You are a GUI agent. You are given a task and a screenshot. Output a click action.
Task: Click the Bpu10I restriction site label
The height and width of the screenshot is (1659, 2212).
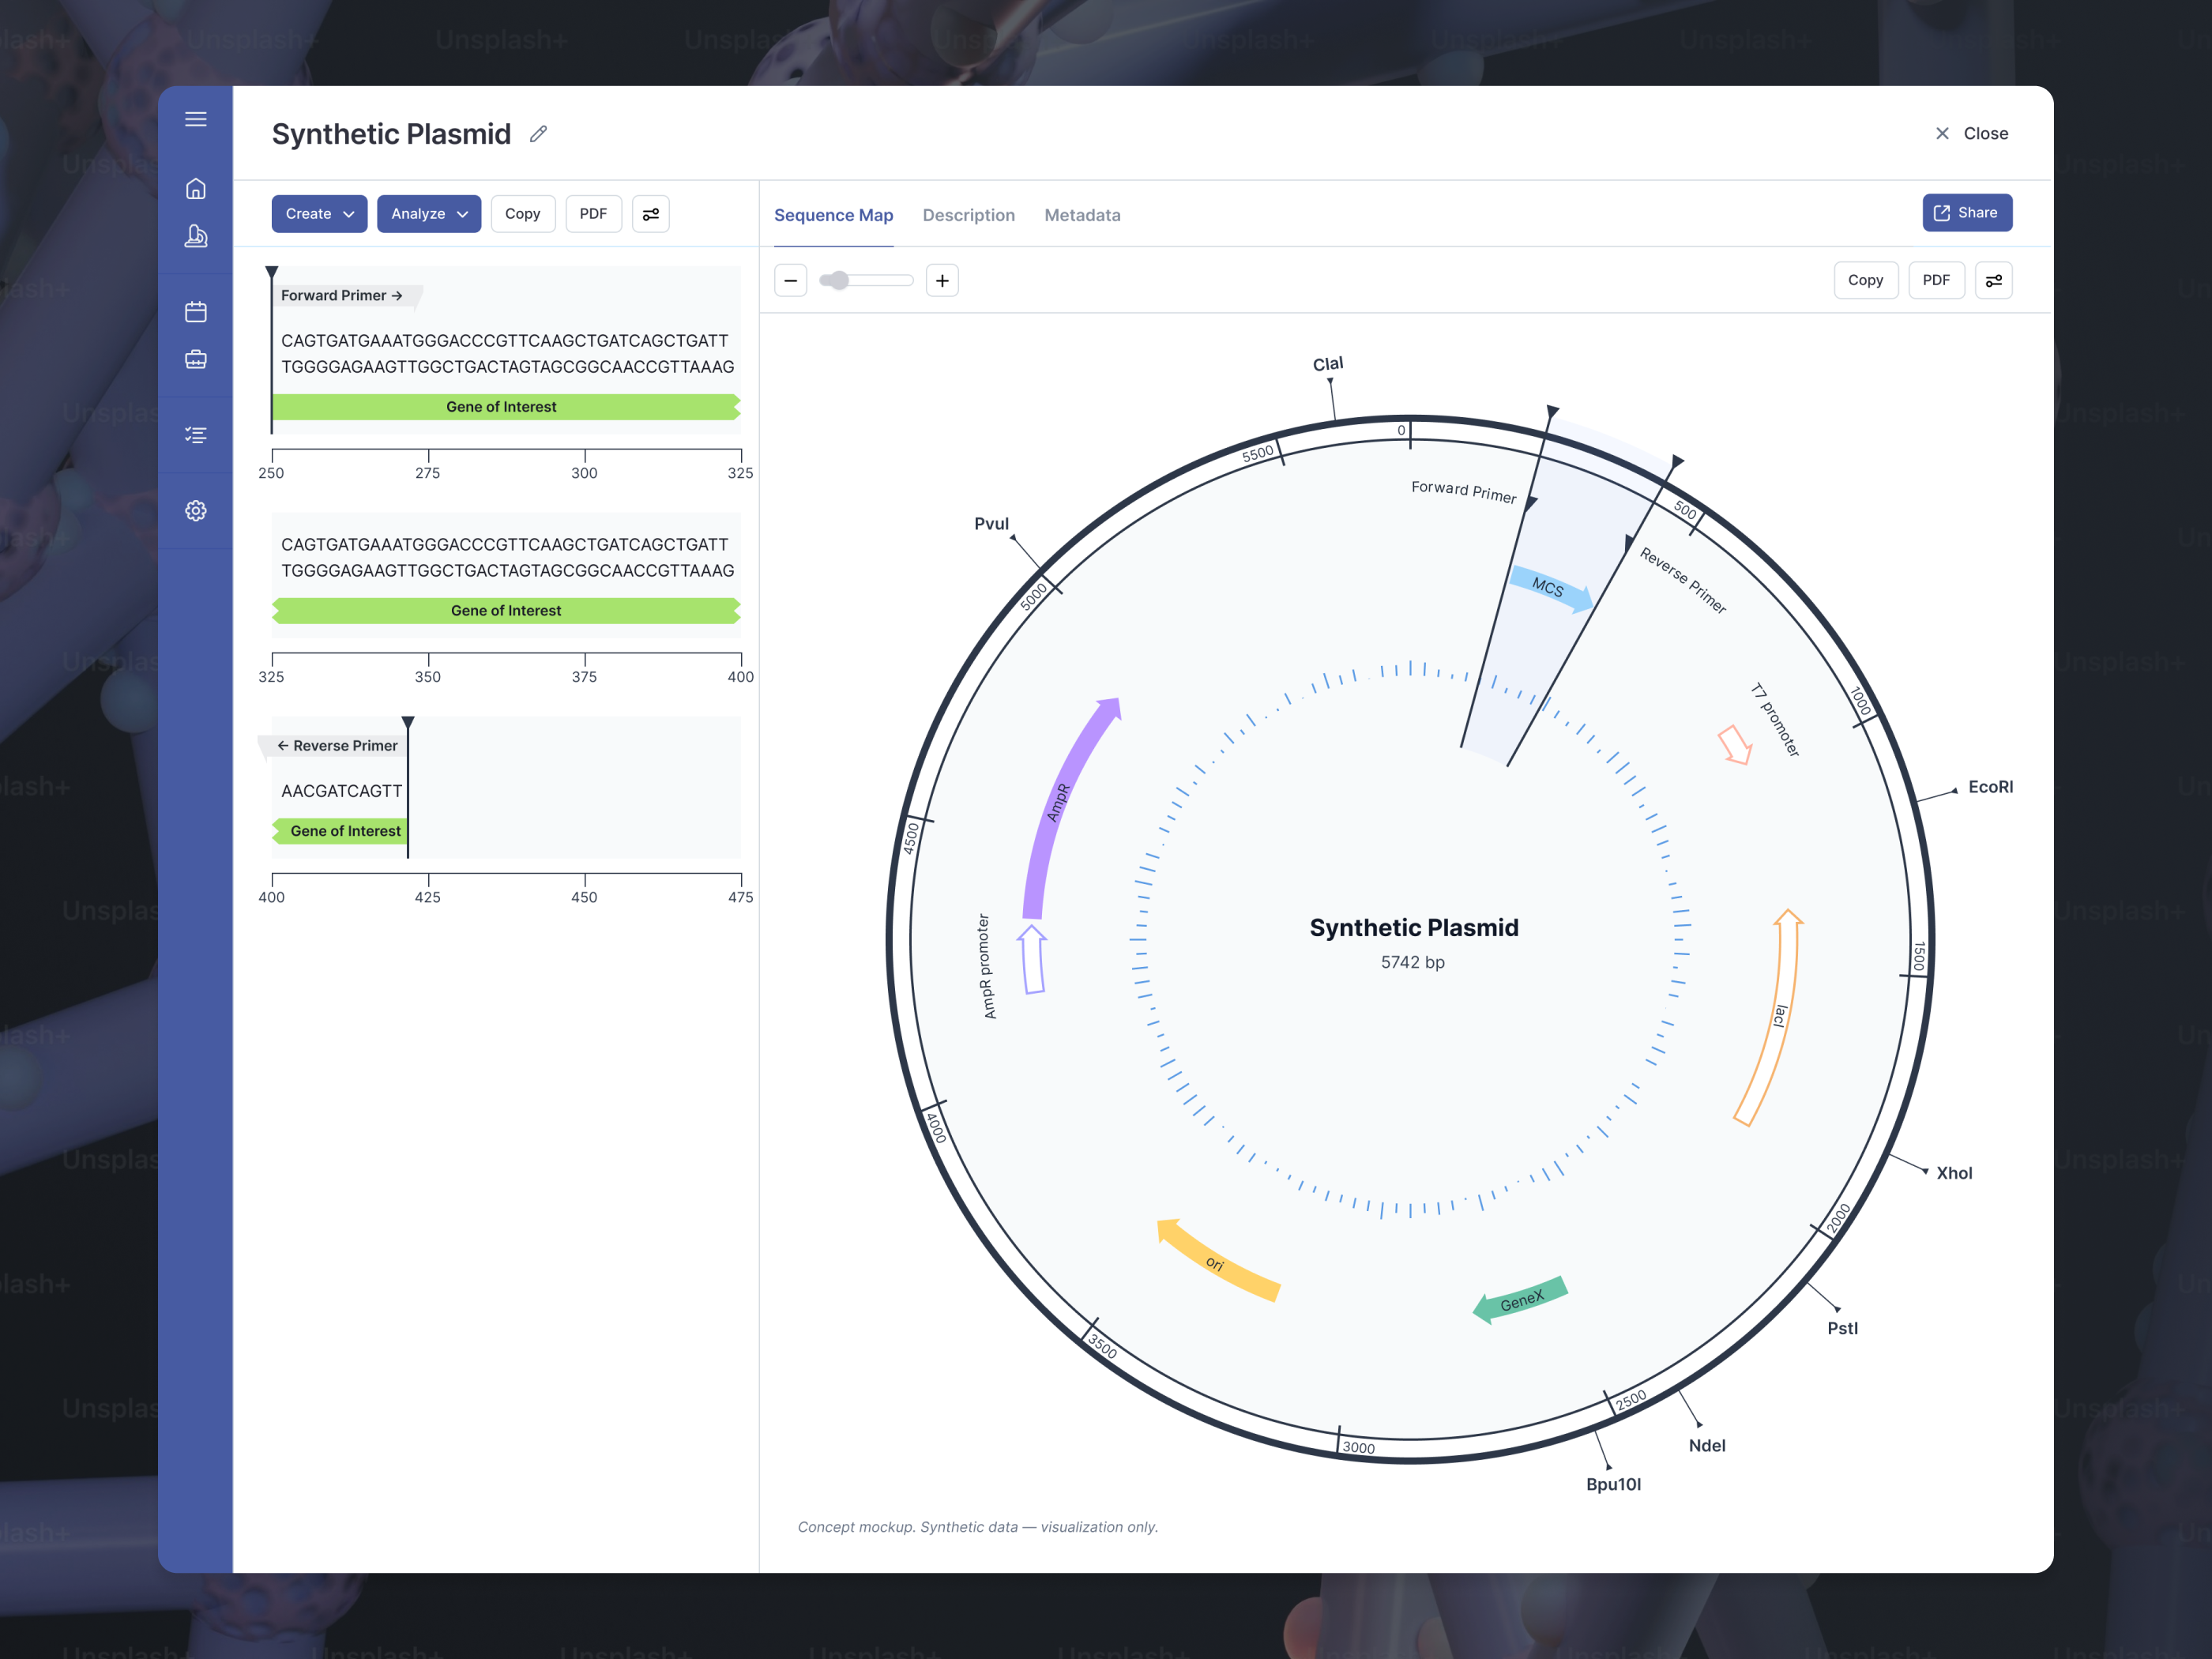[x=1613, y=1485]
